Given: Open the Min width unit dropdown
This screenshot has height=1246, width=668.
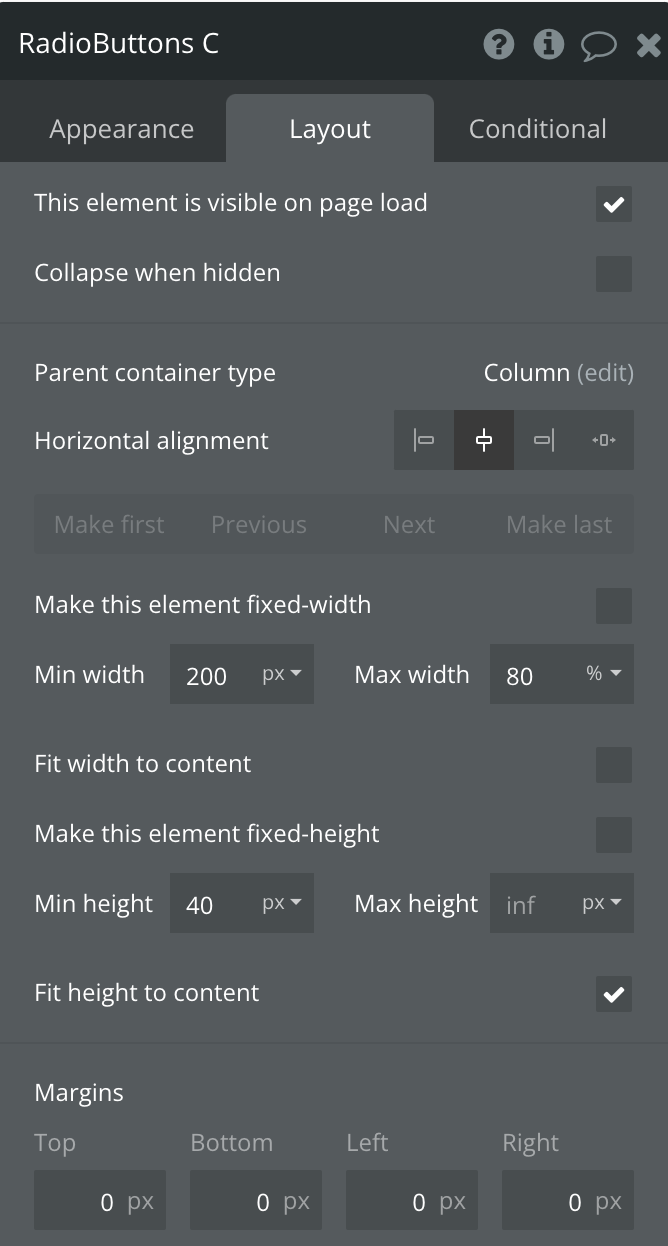Looking at the screenshot, I should (282, 675).
